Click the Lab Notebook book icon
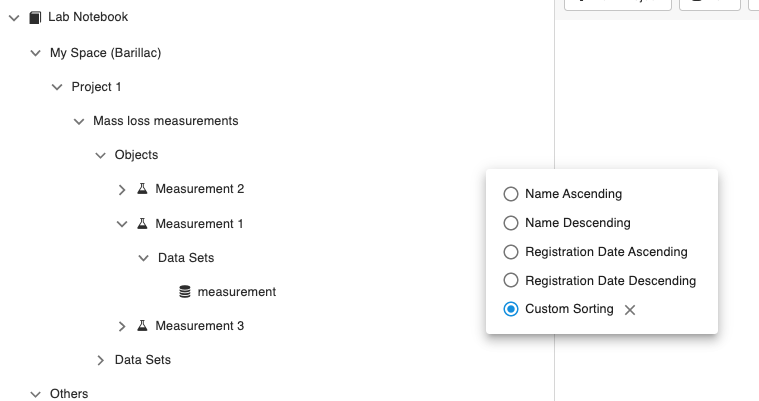The height and width of the screenshot is (401, 759). tap(35, 17)
